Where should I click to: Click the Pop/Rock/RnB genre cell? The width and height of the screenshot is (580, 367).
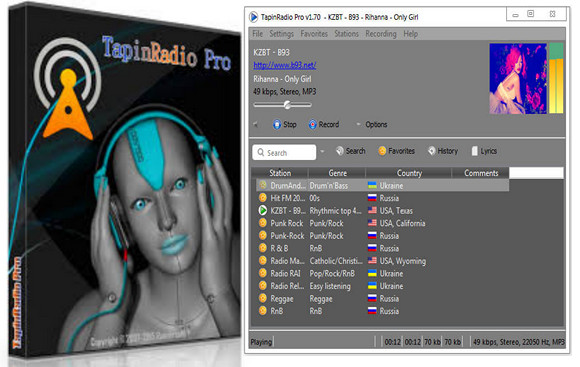(332, 274)
